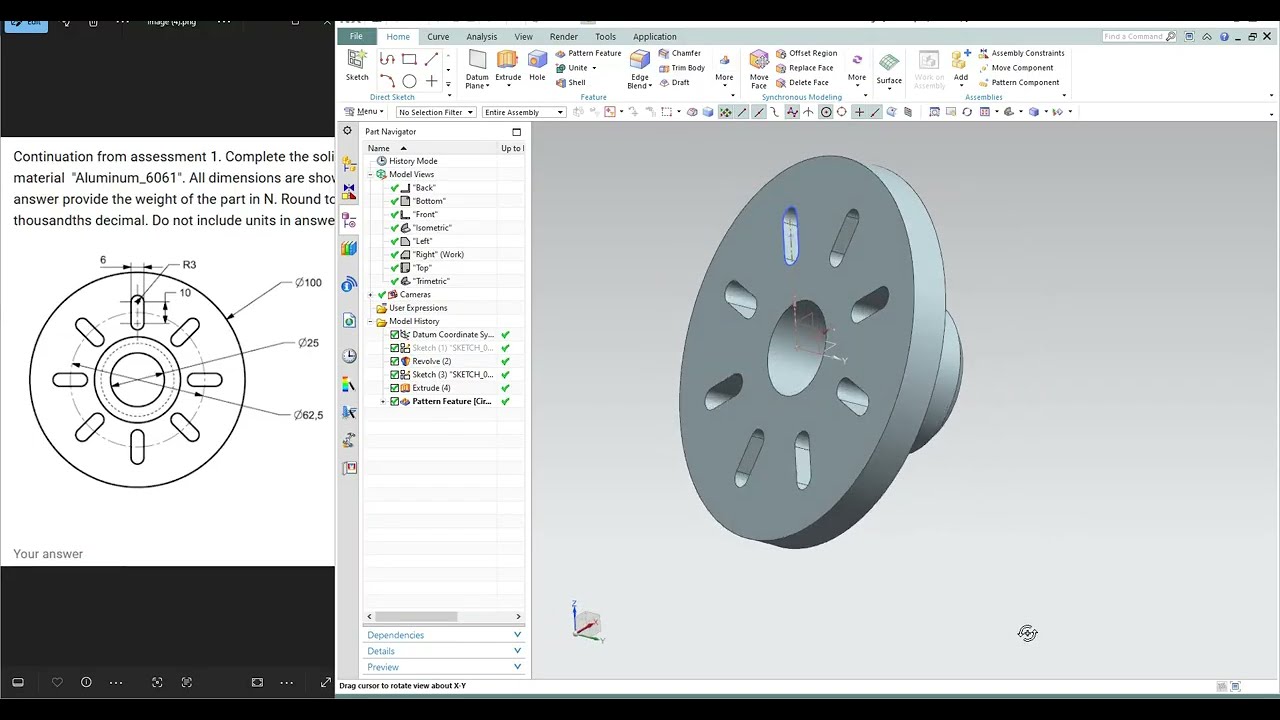Switch to the Curve tab
Viewport: 1280px width, 720px height.
[x=438, y=37]
